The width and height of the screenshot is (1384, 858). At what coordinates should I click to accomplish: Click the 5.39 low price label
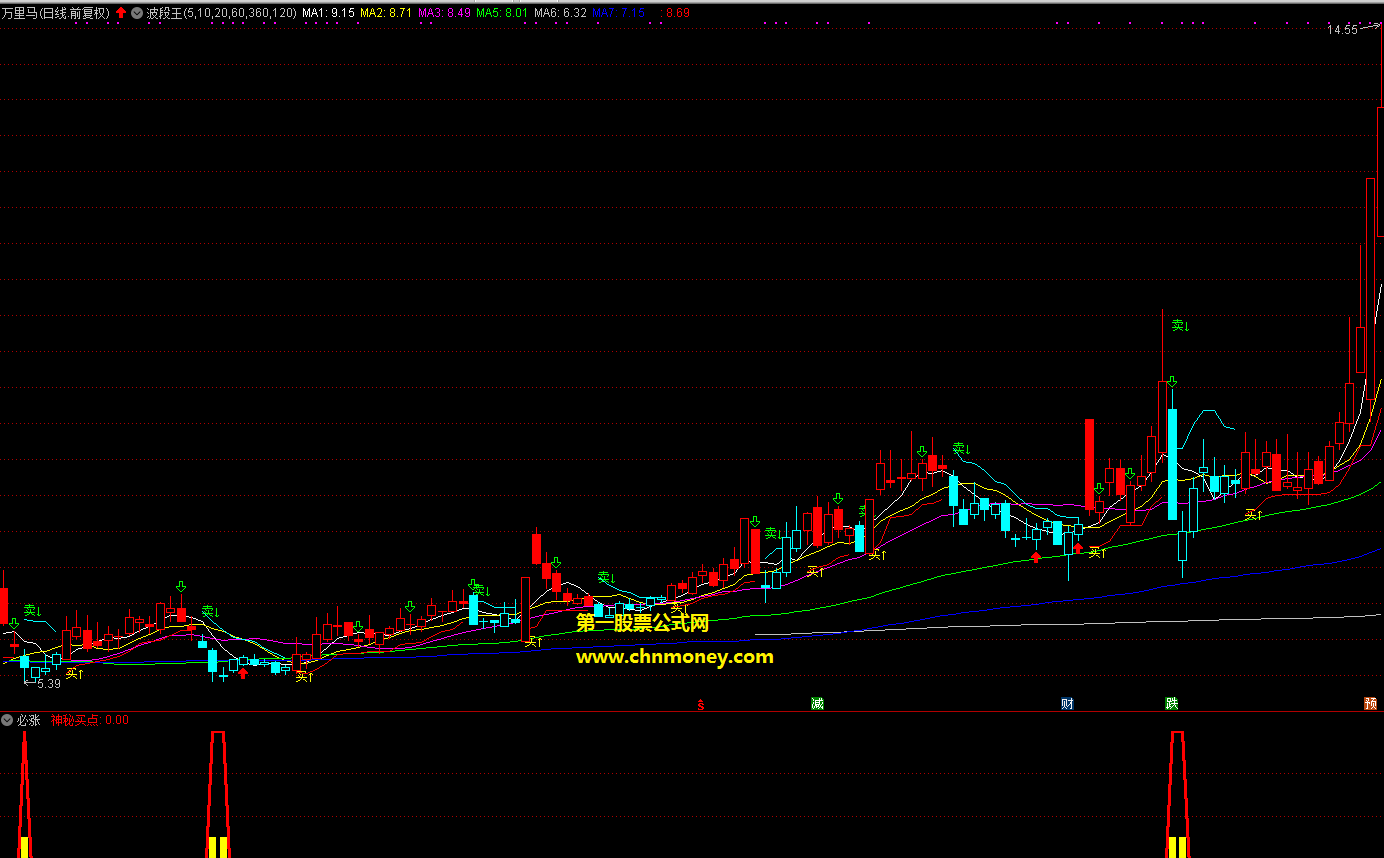tap(48, 684)
